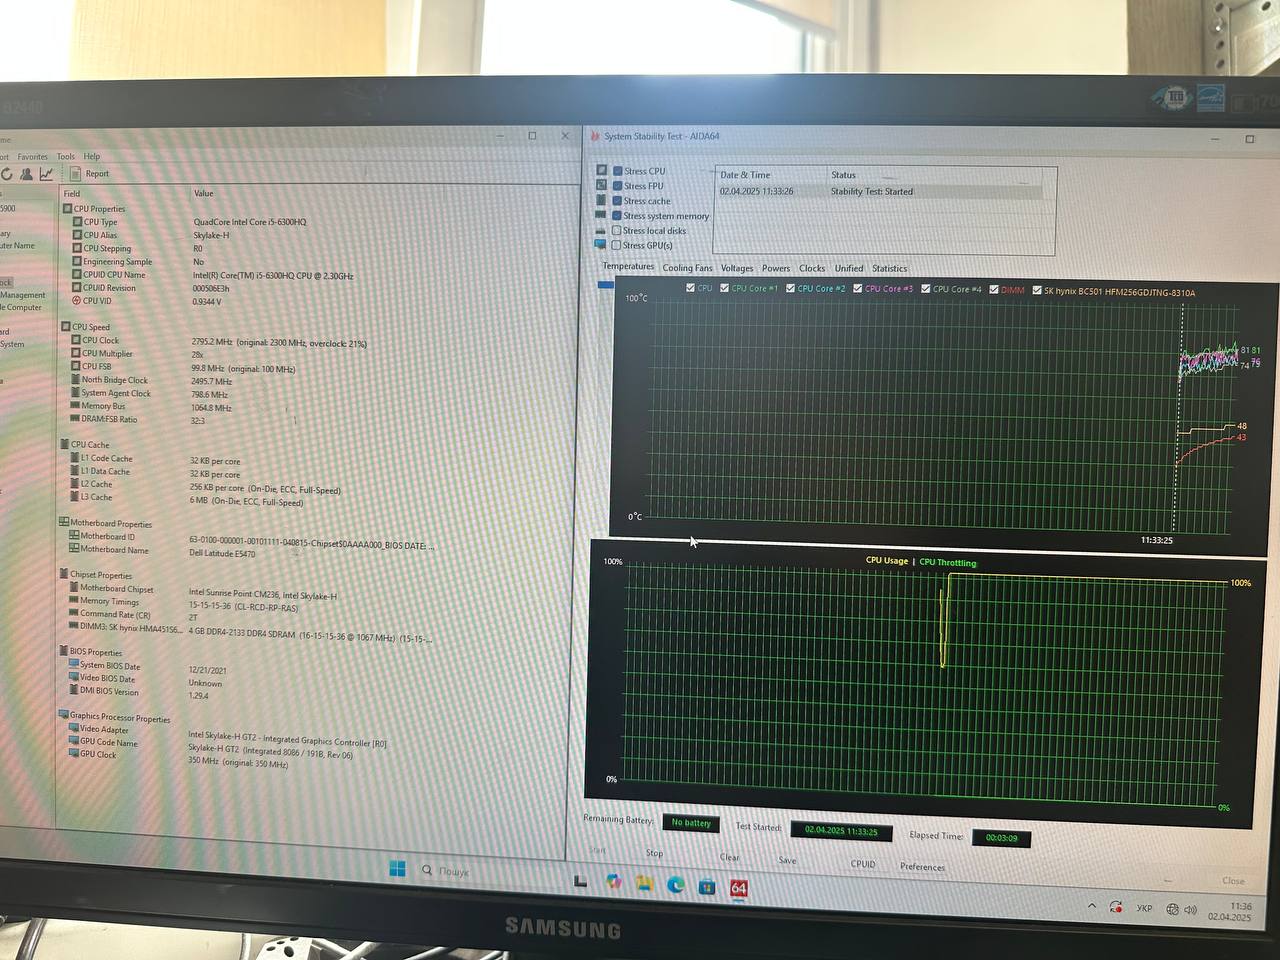Click the graph chart icon in the toolbar
This screenshot has width=1280, height=960.
(x=46, y=174)
